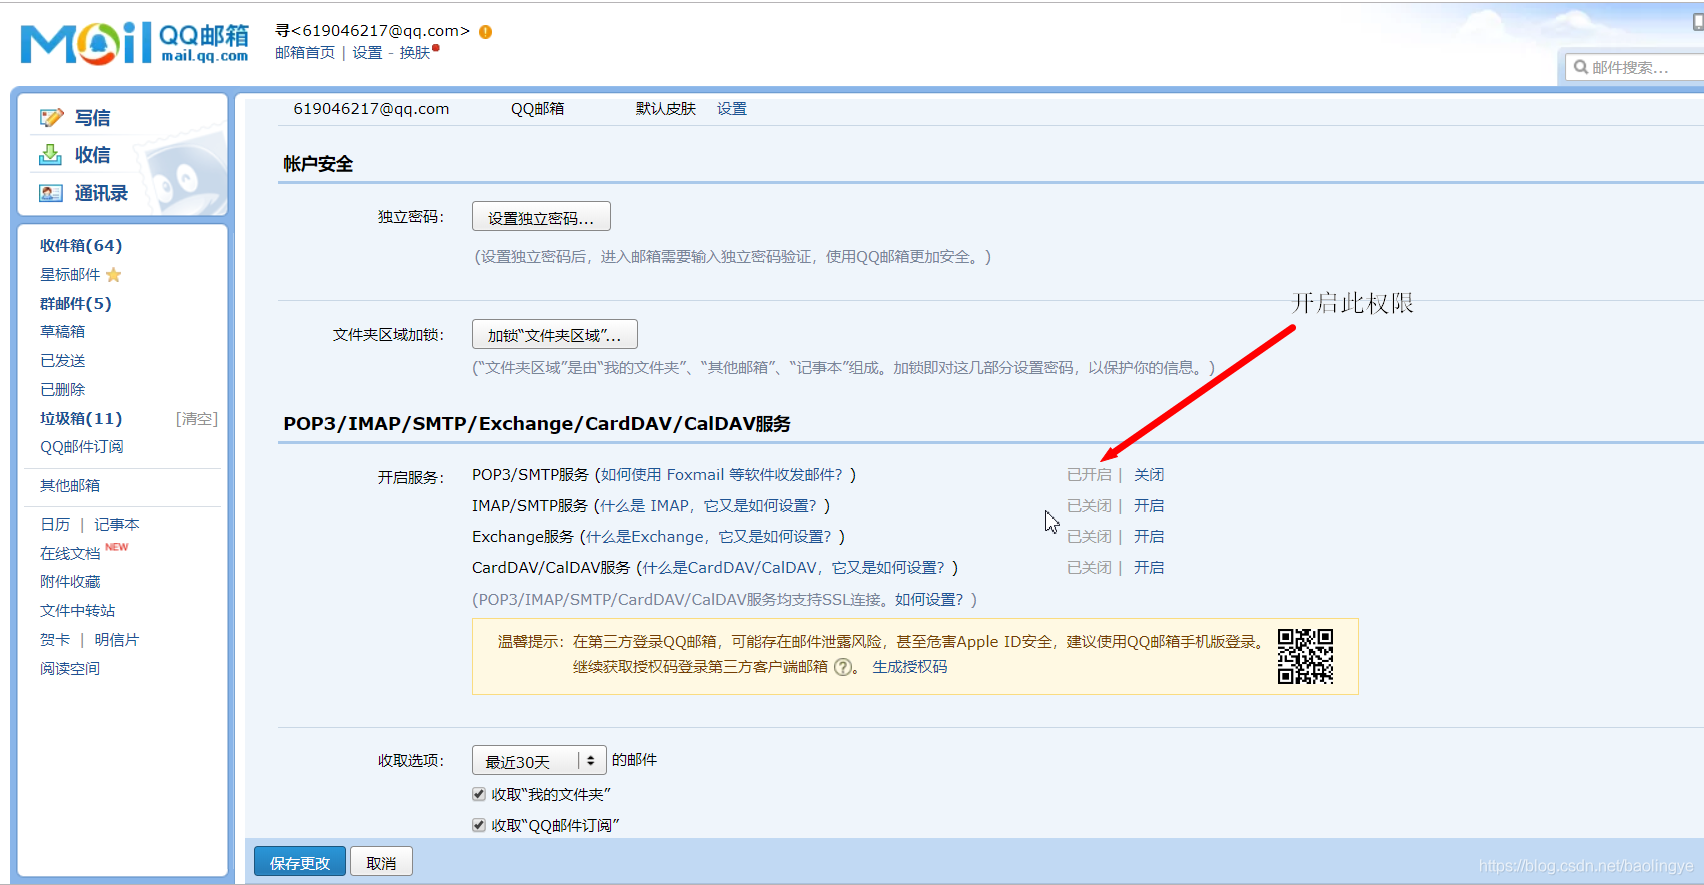Click the 如何设置？ SSL help link
1704x885 pixels.
point(929,600)
